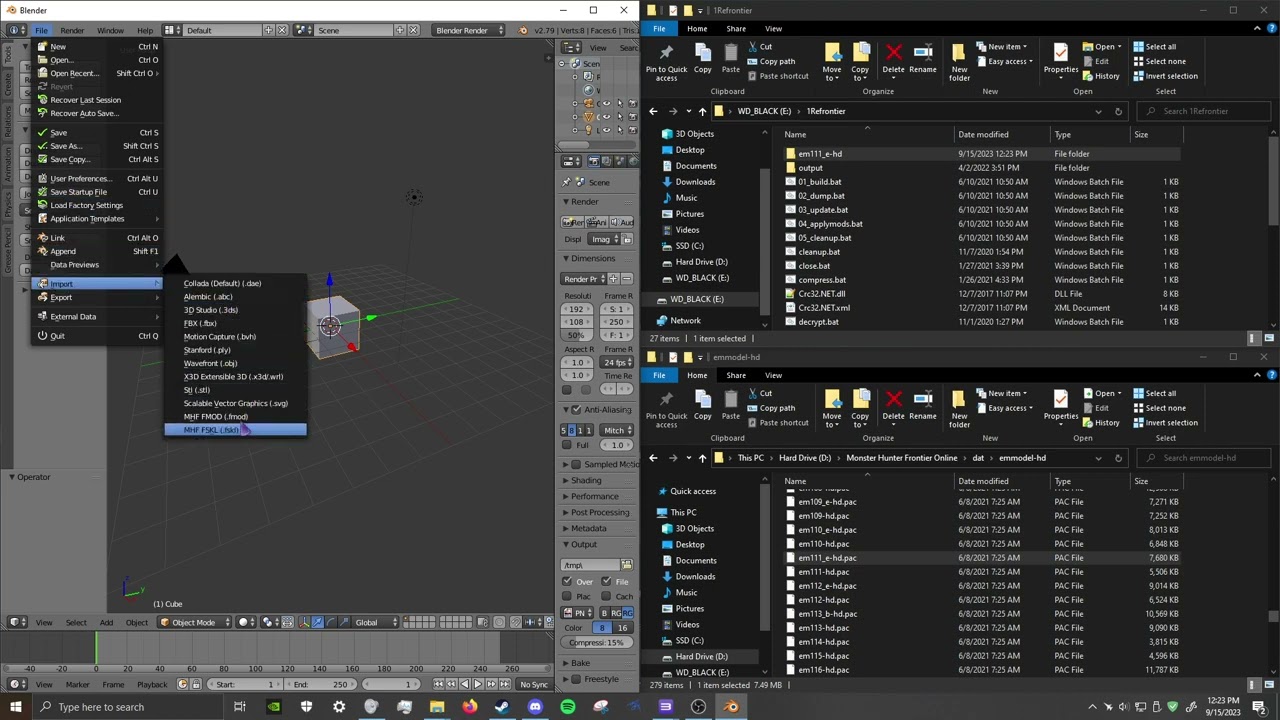Open Mitch anti-aliasing filter dropdown
Image resolution: width=1280 pixels, height=720 pixels.
617,430
